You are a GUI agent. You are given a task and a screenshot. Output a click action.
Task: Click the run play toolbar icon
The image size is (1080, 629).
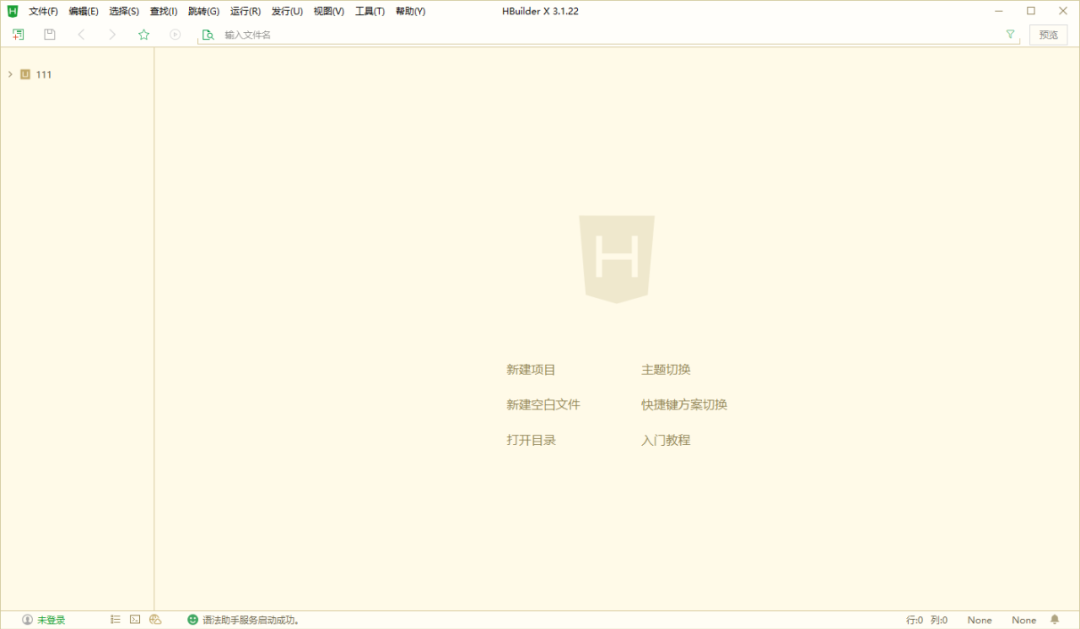pos(175,34)
